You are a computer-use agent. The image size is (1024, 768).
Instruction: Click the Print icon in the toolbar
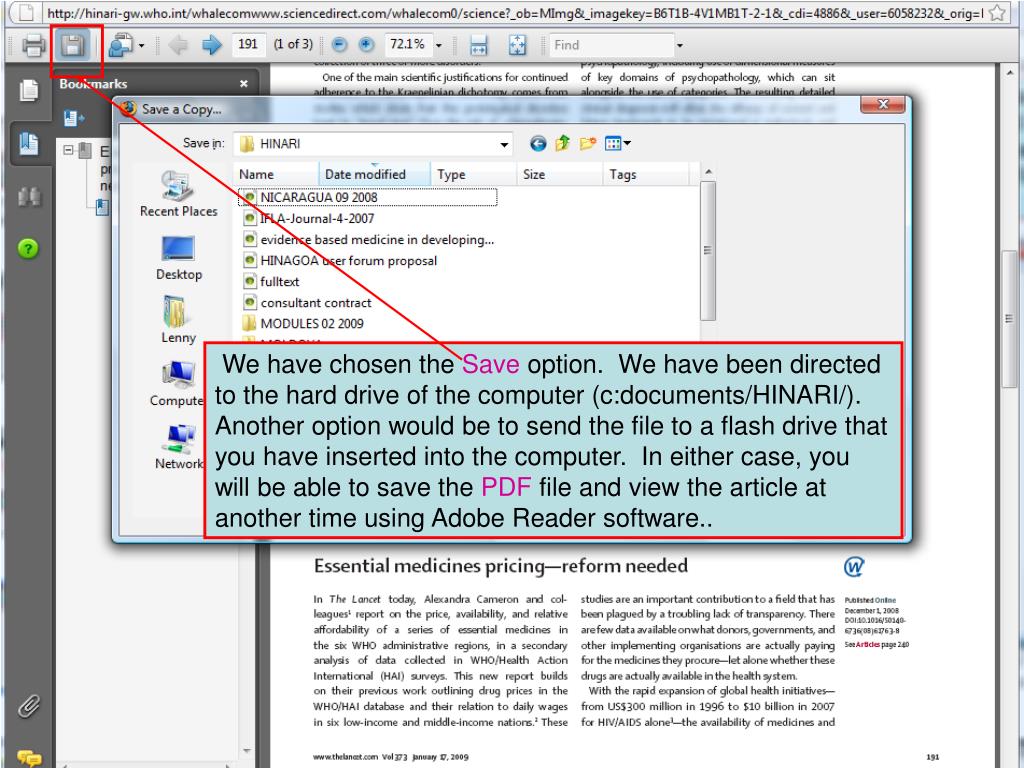pyautogui.click(x=33, y=45)
